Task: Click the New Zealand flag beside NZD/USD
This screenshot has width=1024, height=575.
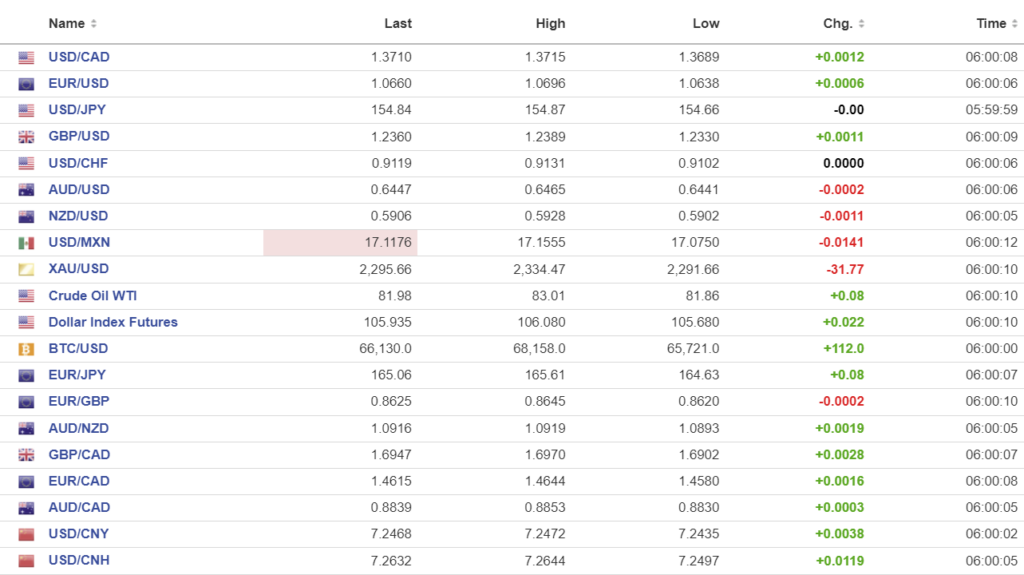Action: coord(26,216)
